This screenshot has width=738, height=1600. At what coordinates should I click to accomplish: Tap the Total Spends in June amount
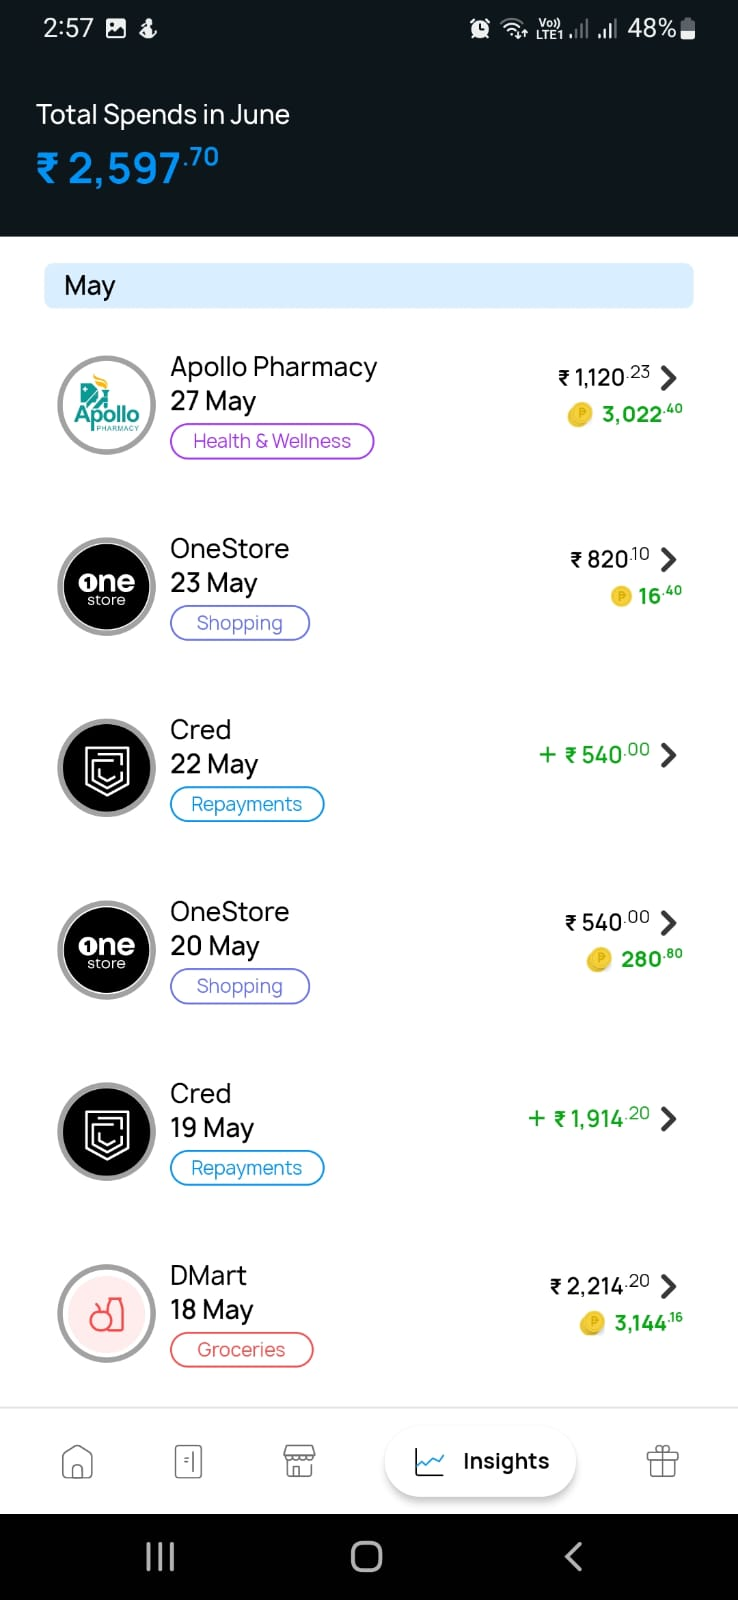tap(127, 167)
